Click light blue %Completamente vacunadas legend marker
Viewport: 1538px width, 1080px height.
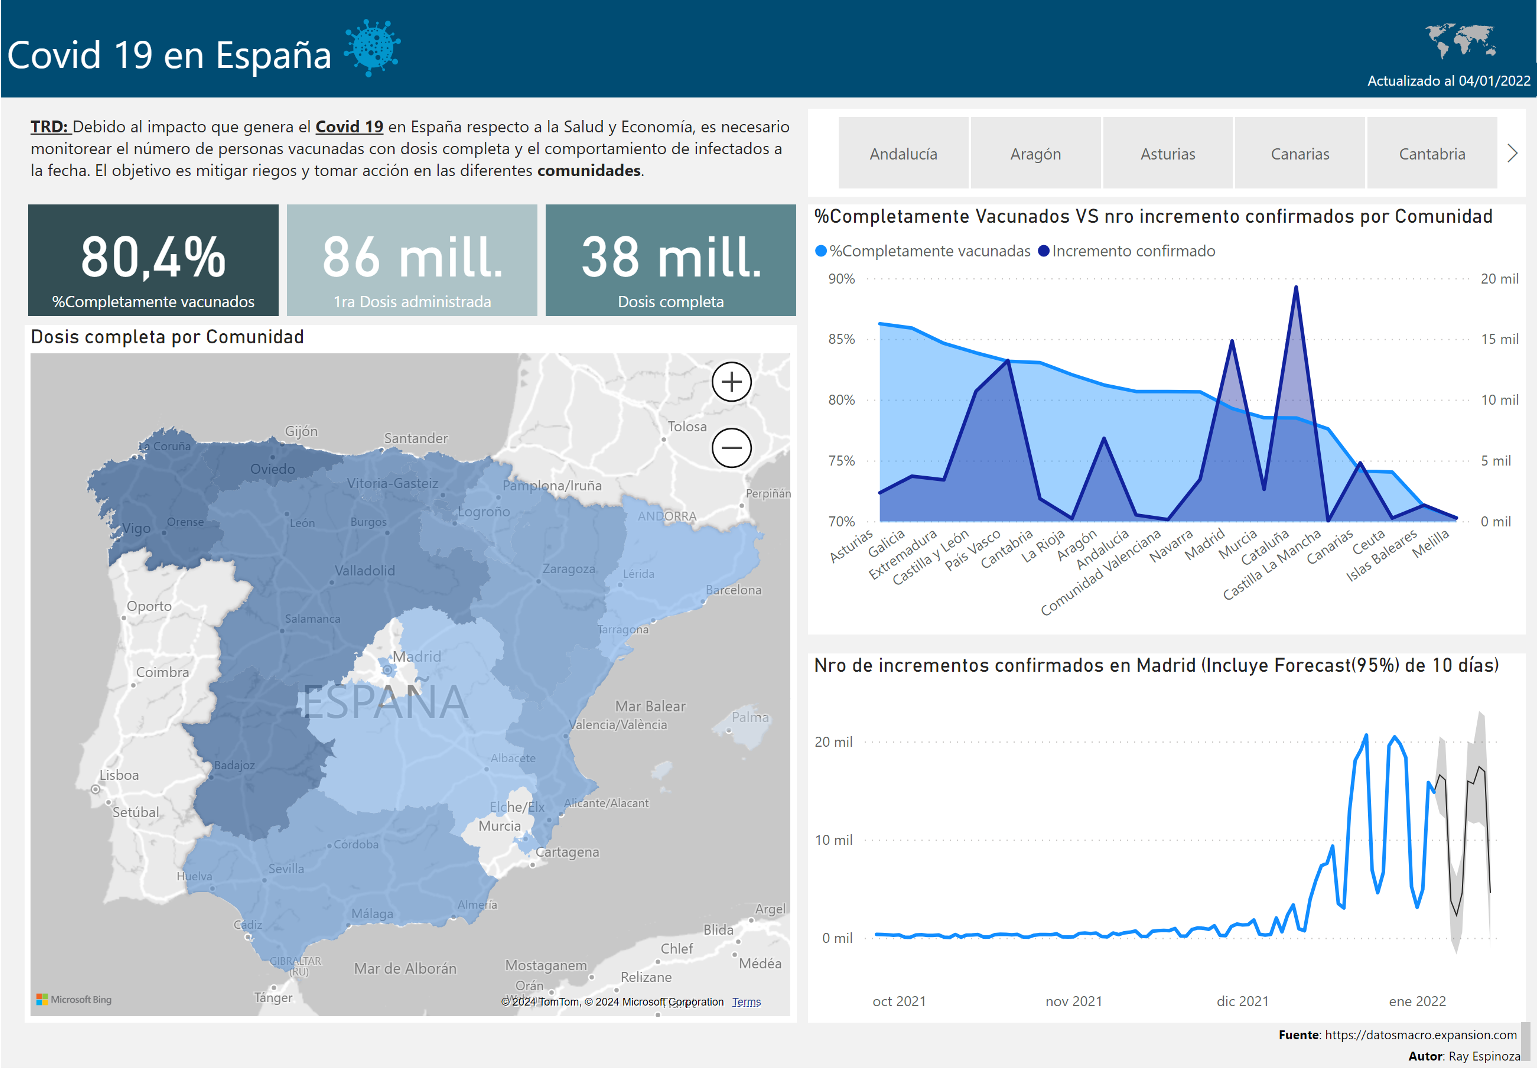point(821,251)
